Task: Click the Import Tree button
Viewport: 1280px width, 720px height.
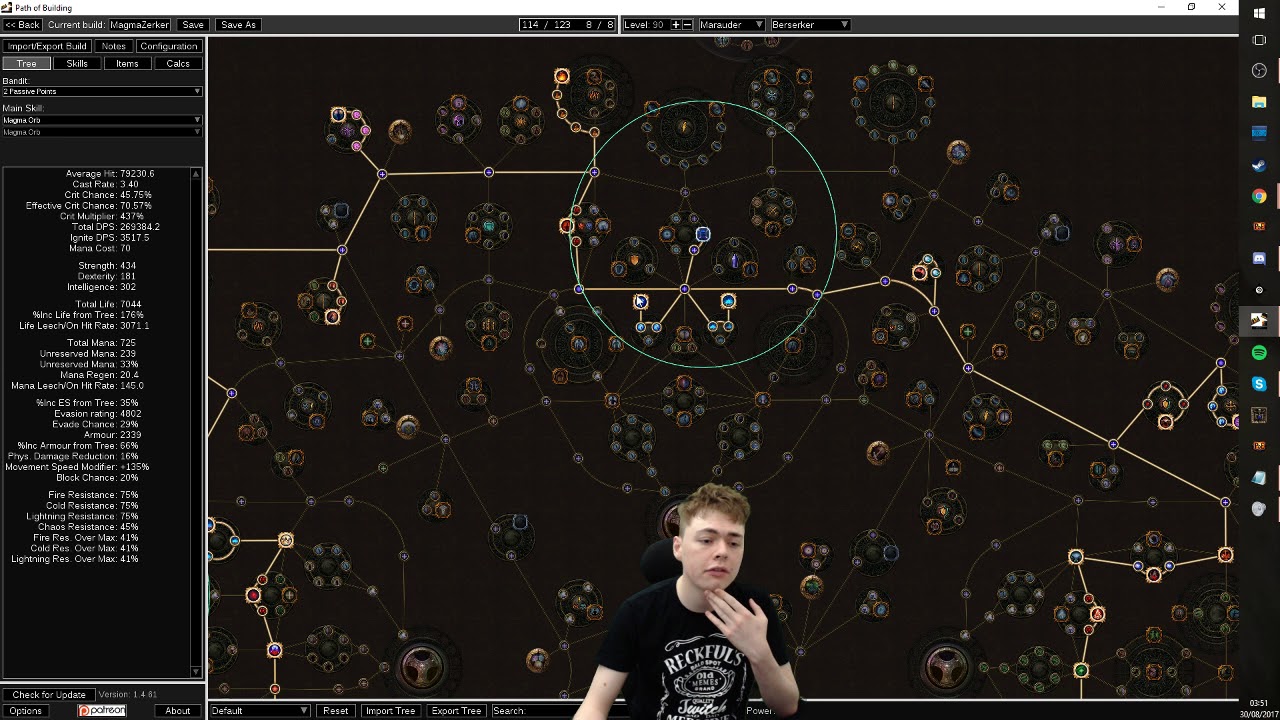Action: pos(390,711)
